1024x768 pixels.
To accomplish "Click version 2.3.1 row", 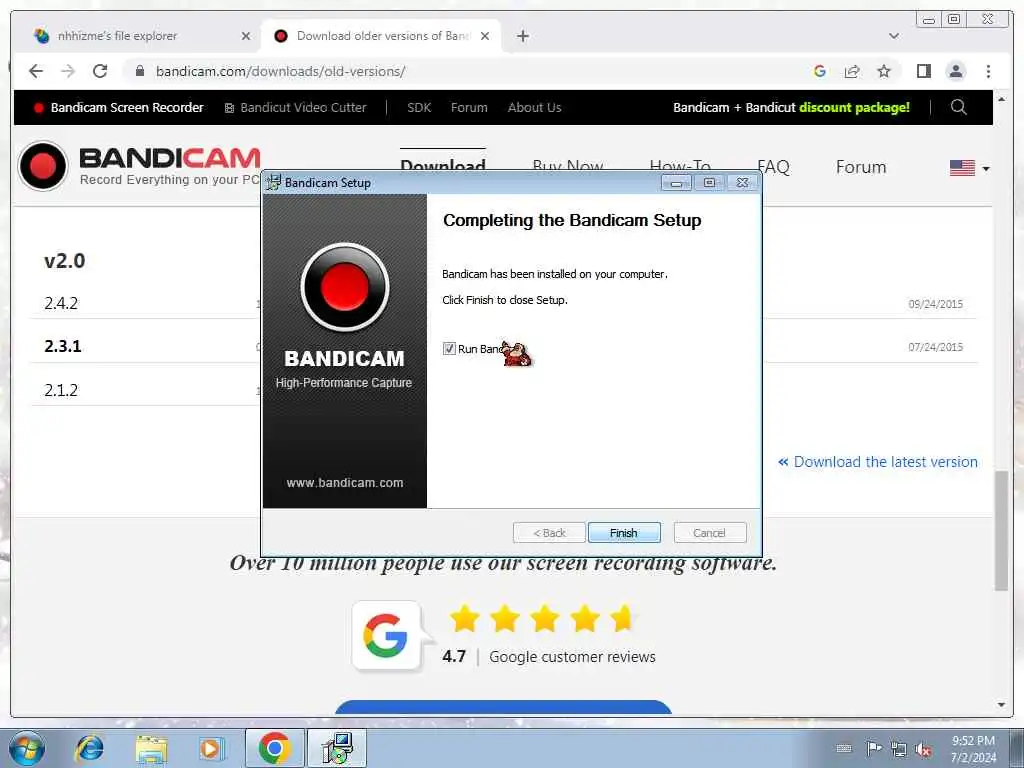I will click(63, 346).
